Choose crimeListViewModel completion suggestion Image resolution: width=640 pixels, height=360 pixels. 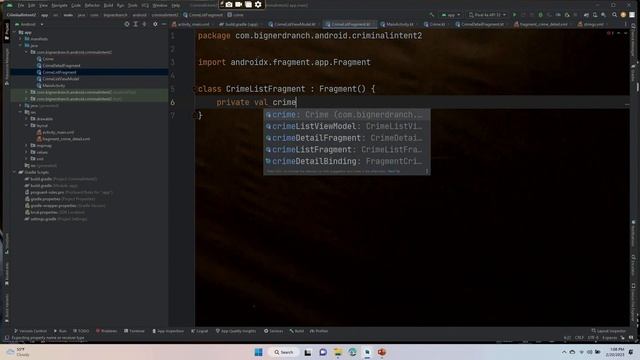click(x=346, y=127)
